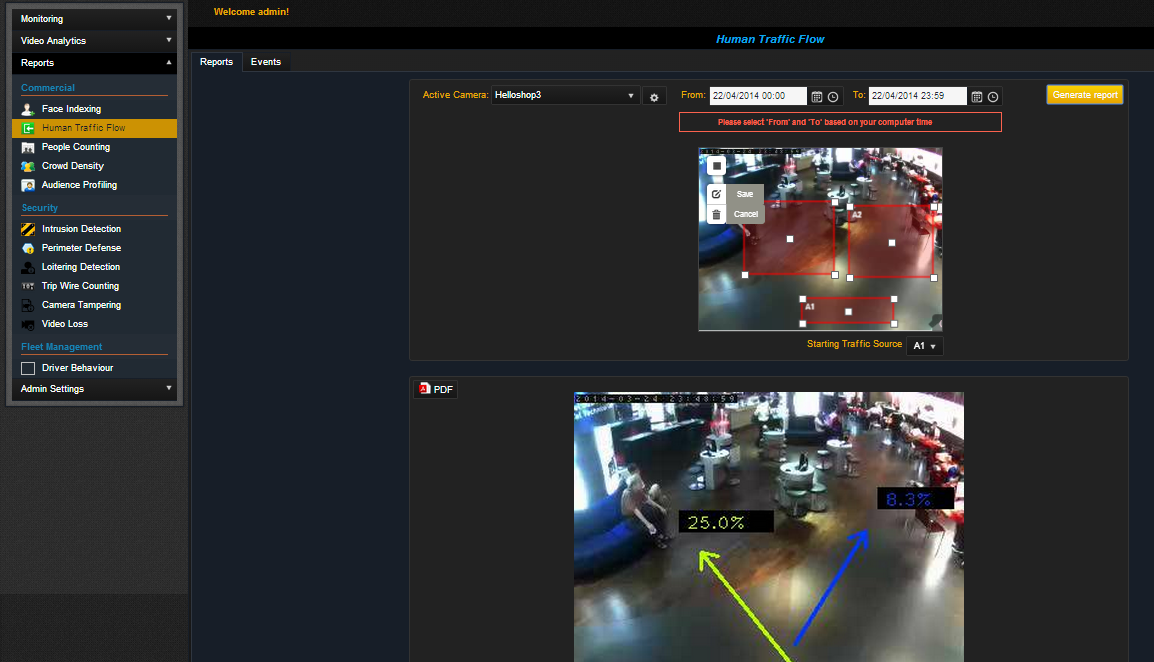Screen dimensions: 1154x662
Task: Open Driver Behaviour report
Action: tap(77, 368)
